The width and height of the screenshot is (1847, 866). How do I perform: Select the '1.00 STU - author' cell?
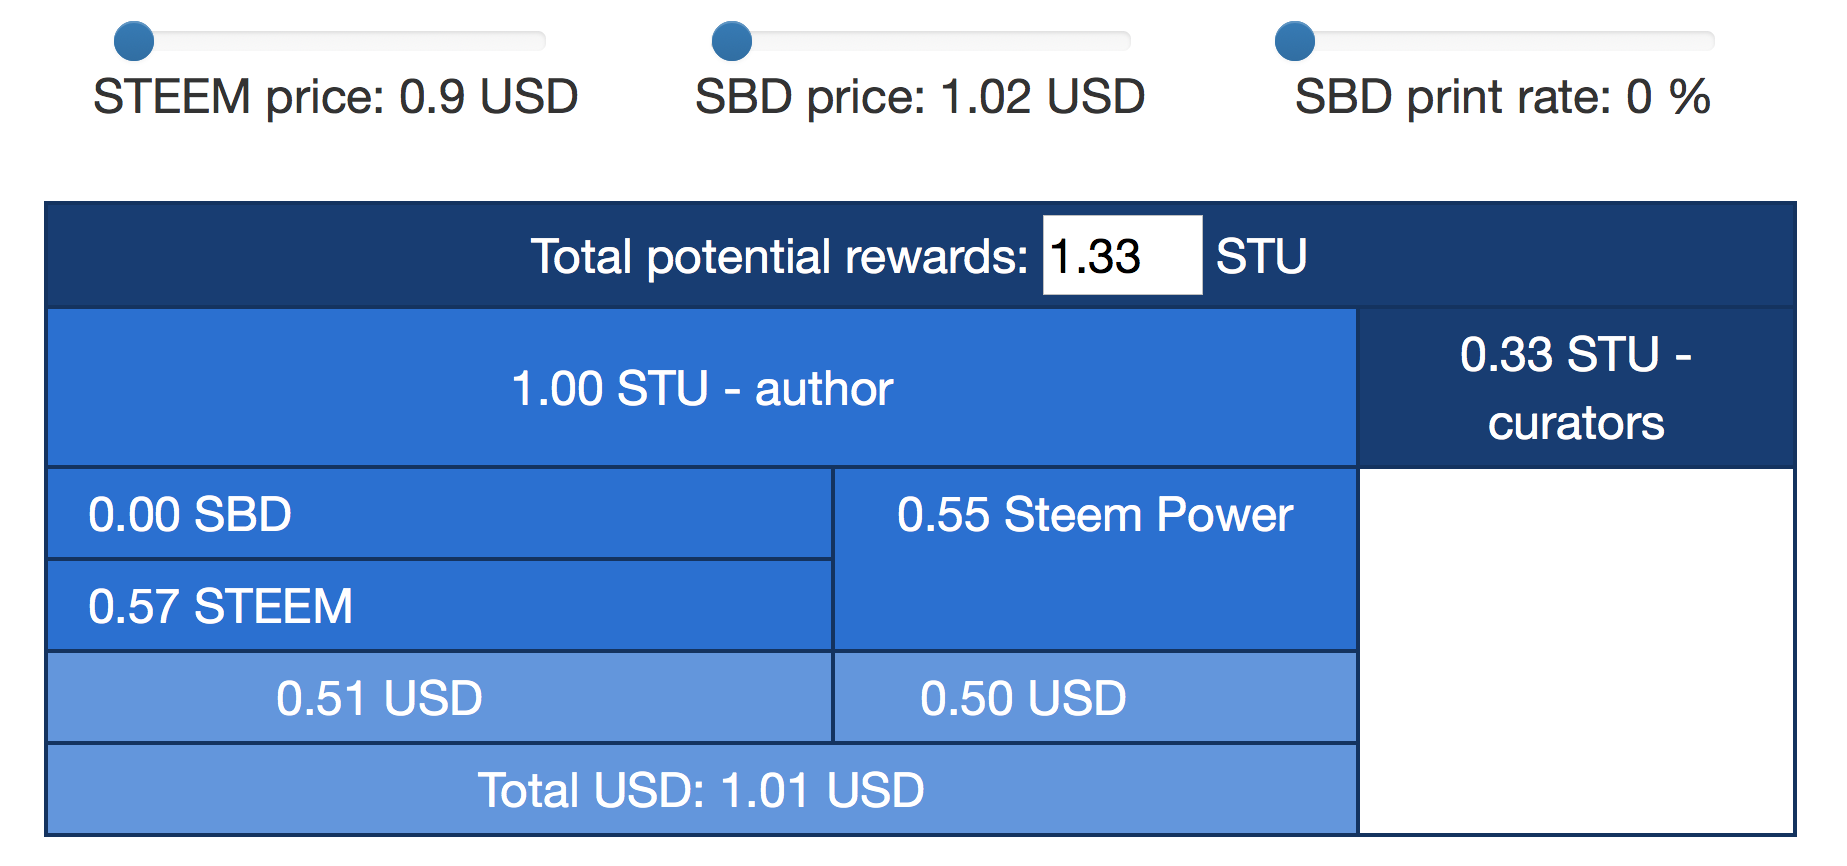[x=701, y=388]
